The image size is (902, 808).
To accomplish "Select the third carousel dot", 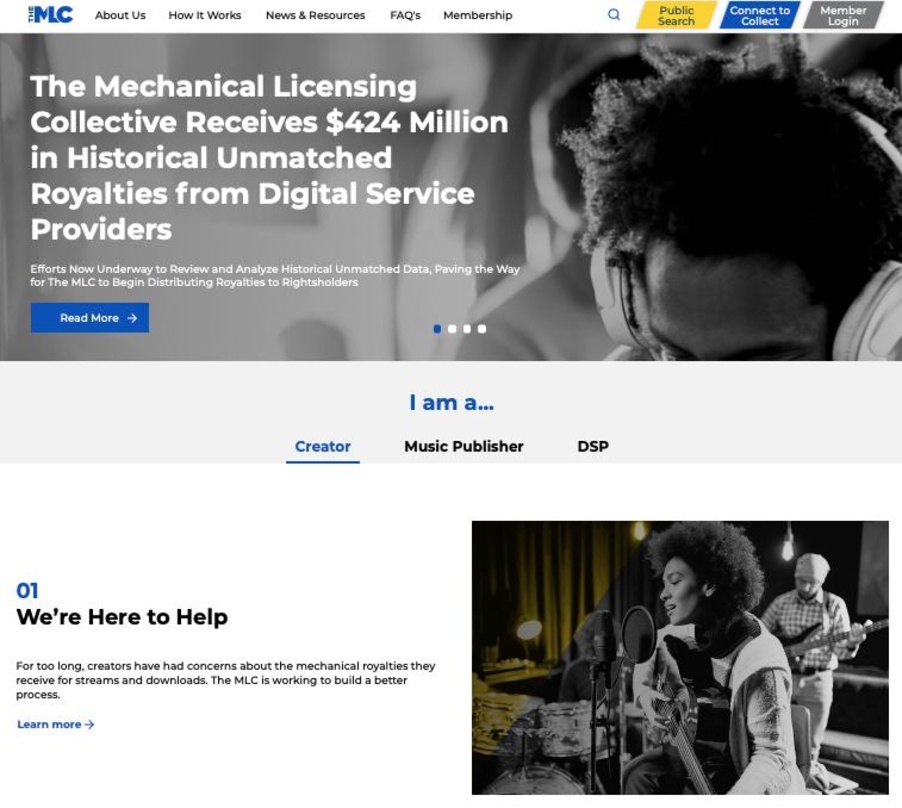I will pyautogui.click(x=467, y=329).
